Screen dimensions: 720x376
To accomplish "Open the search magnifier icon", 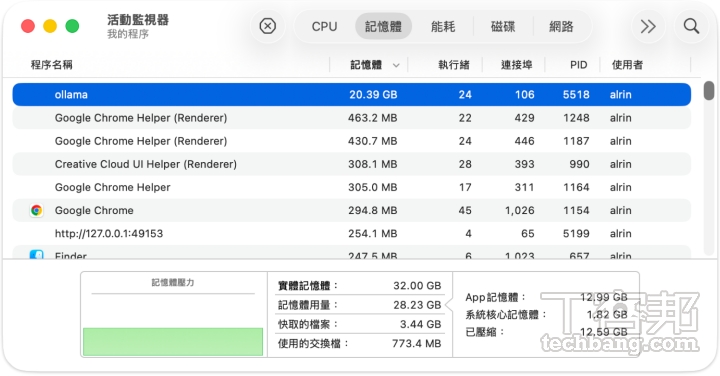I will coord(691,26).
